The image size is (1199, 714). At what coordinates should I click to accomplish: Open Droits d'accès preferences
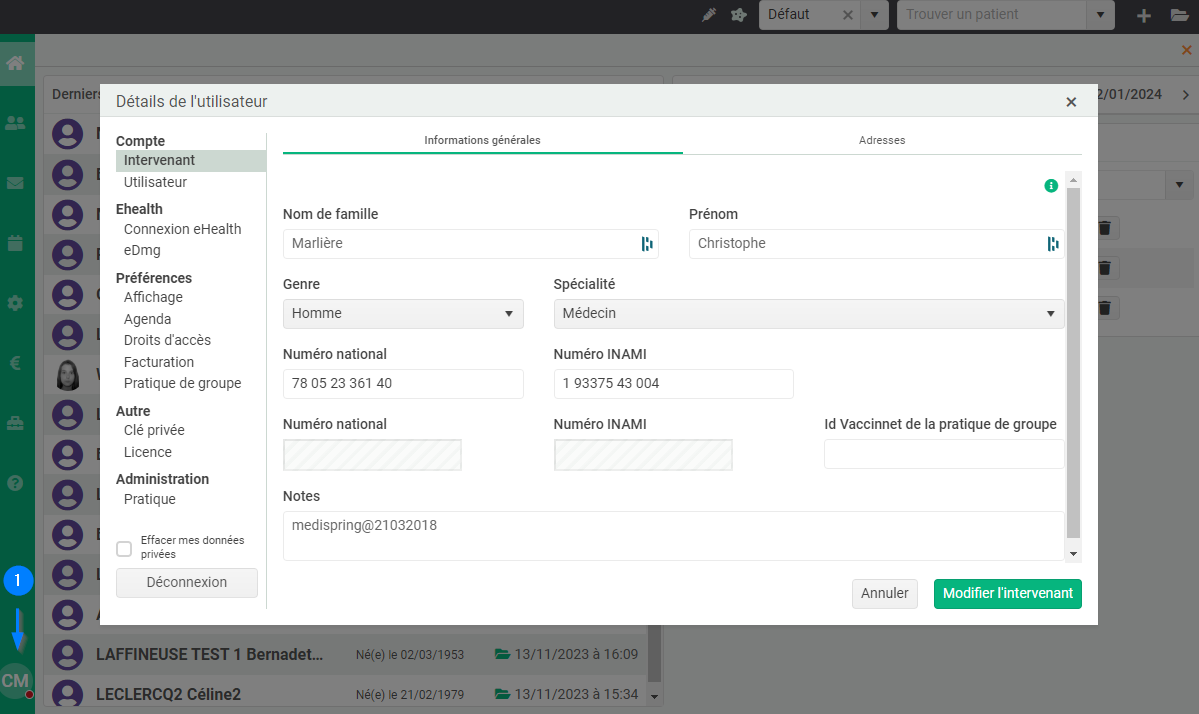(167, 340)
